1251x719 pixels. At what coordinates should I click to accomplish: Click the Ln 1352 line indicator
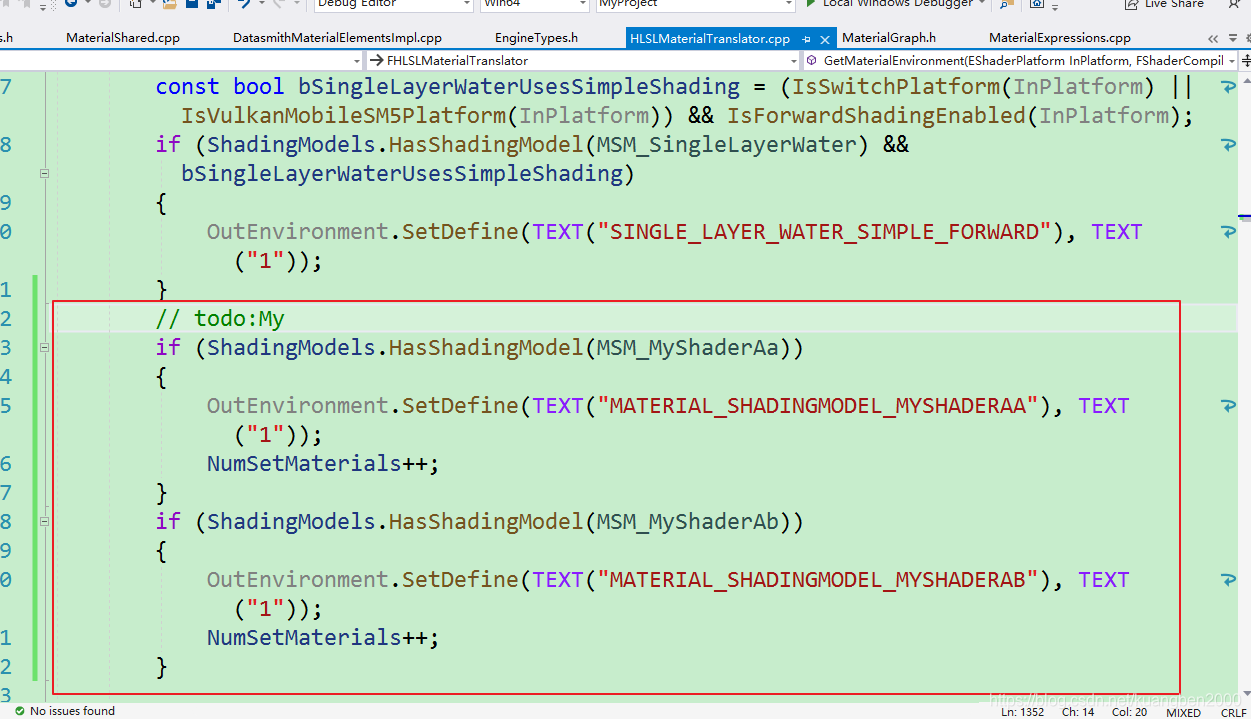(1022, 711)
